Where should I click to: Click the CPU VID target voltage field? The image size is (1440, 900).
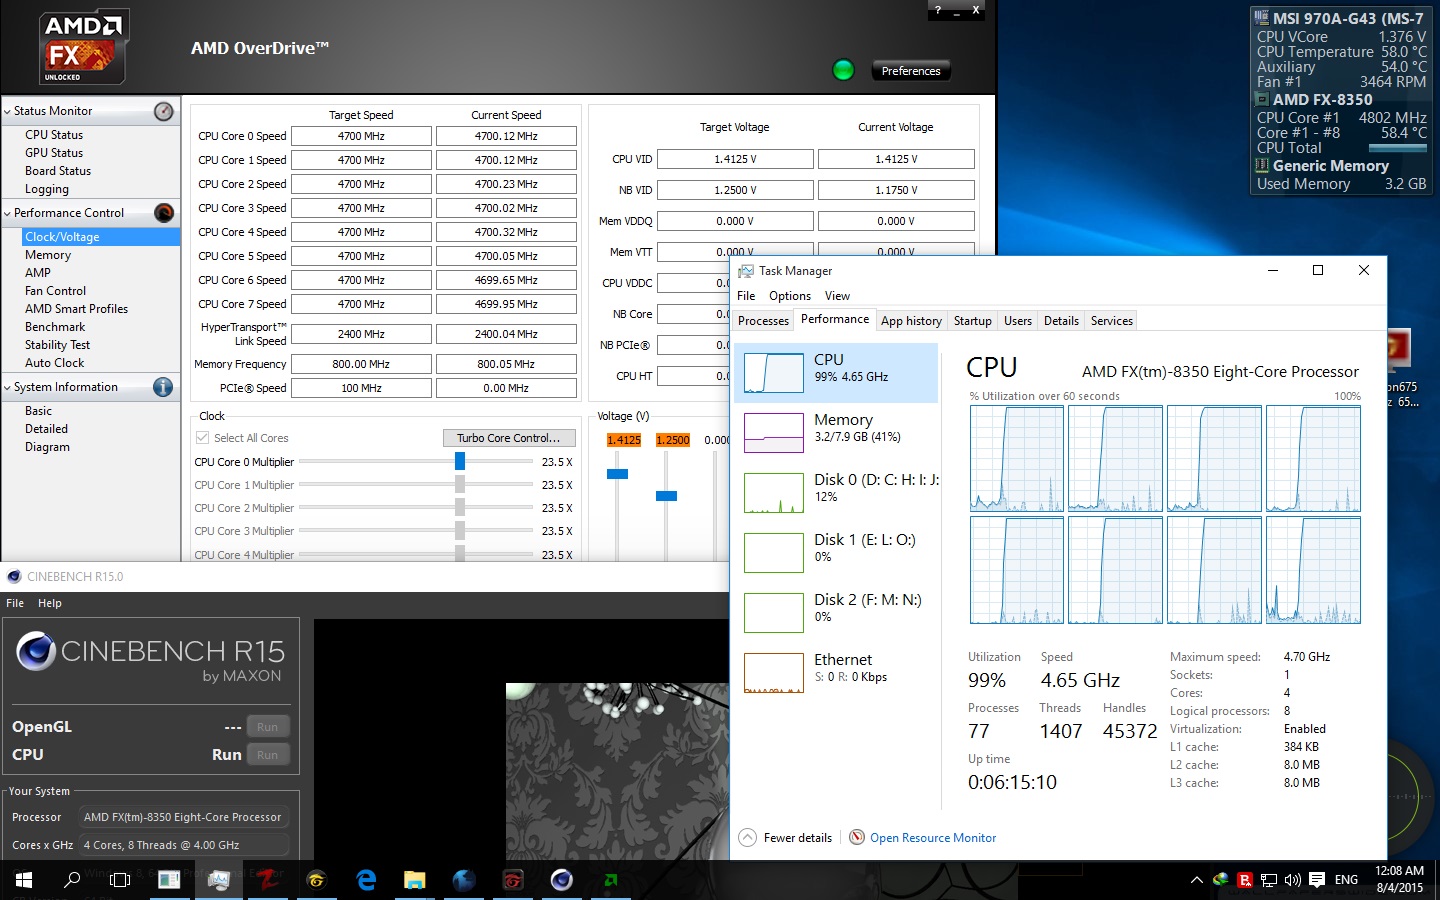(735, 158)
